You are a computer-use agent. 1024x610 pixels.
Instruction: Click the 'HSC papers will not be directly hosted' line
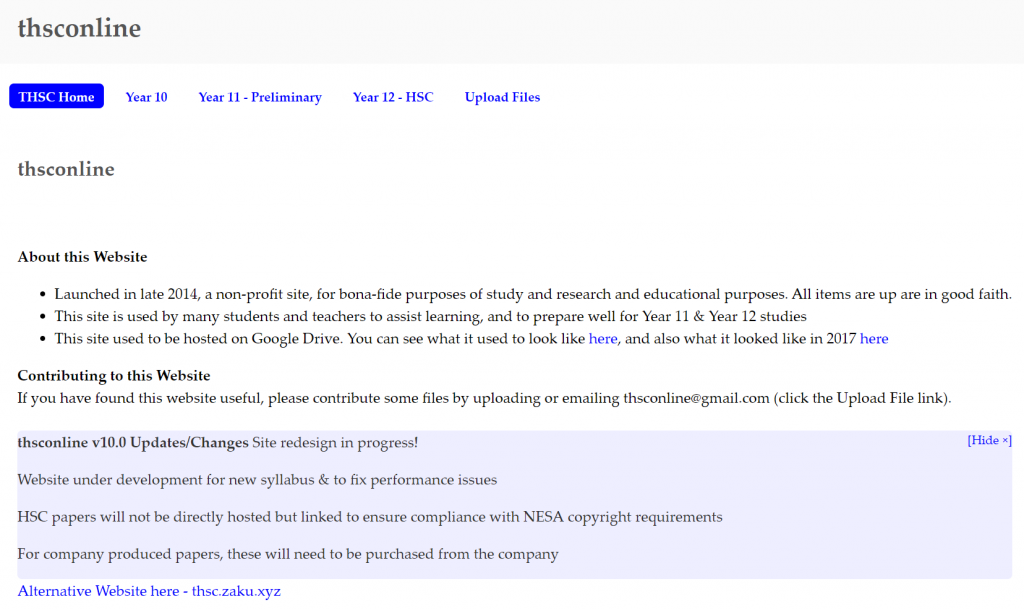[x=369, y=517]
